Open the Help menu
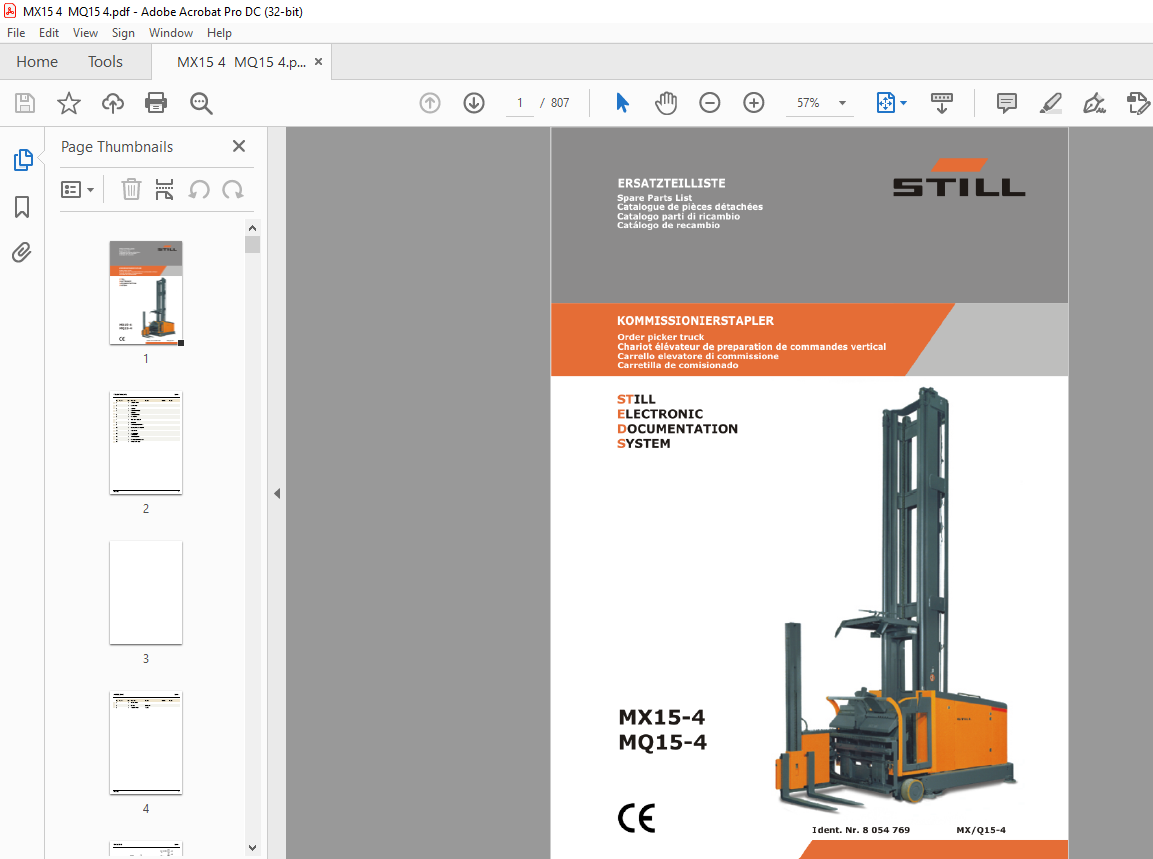The width and height of the screenshot is (1153, 859). [219, 33]
